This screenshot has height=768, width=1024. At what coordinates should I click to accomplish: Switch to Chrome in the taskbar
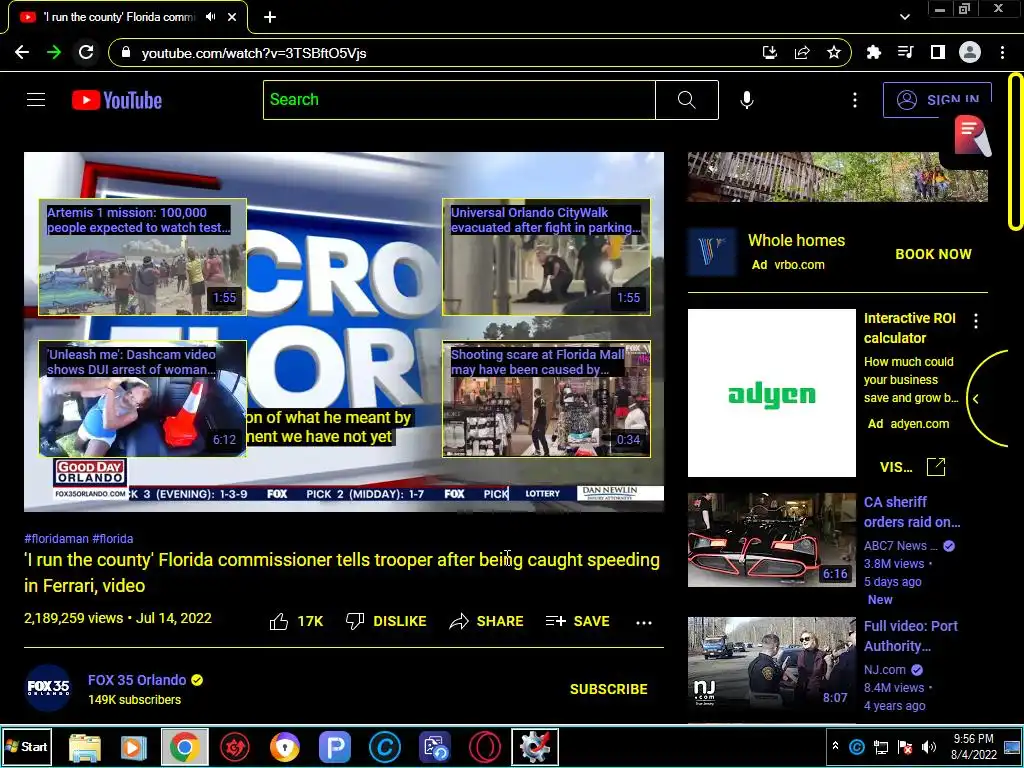[x=185, y=747]
